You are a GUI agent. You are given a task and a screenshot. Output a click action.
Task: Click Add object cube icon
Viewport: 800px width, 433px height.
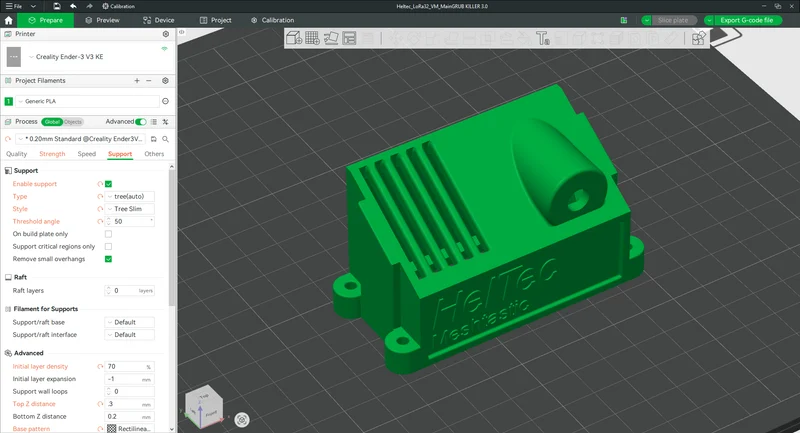pyautogui.click(x=294, y=38)
